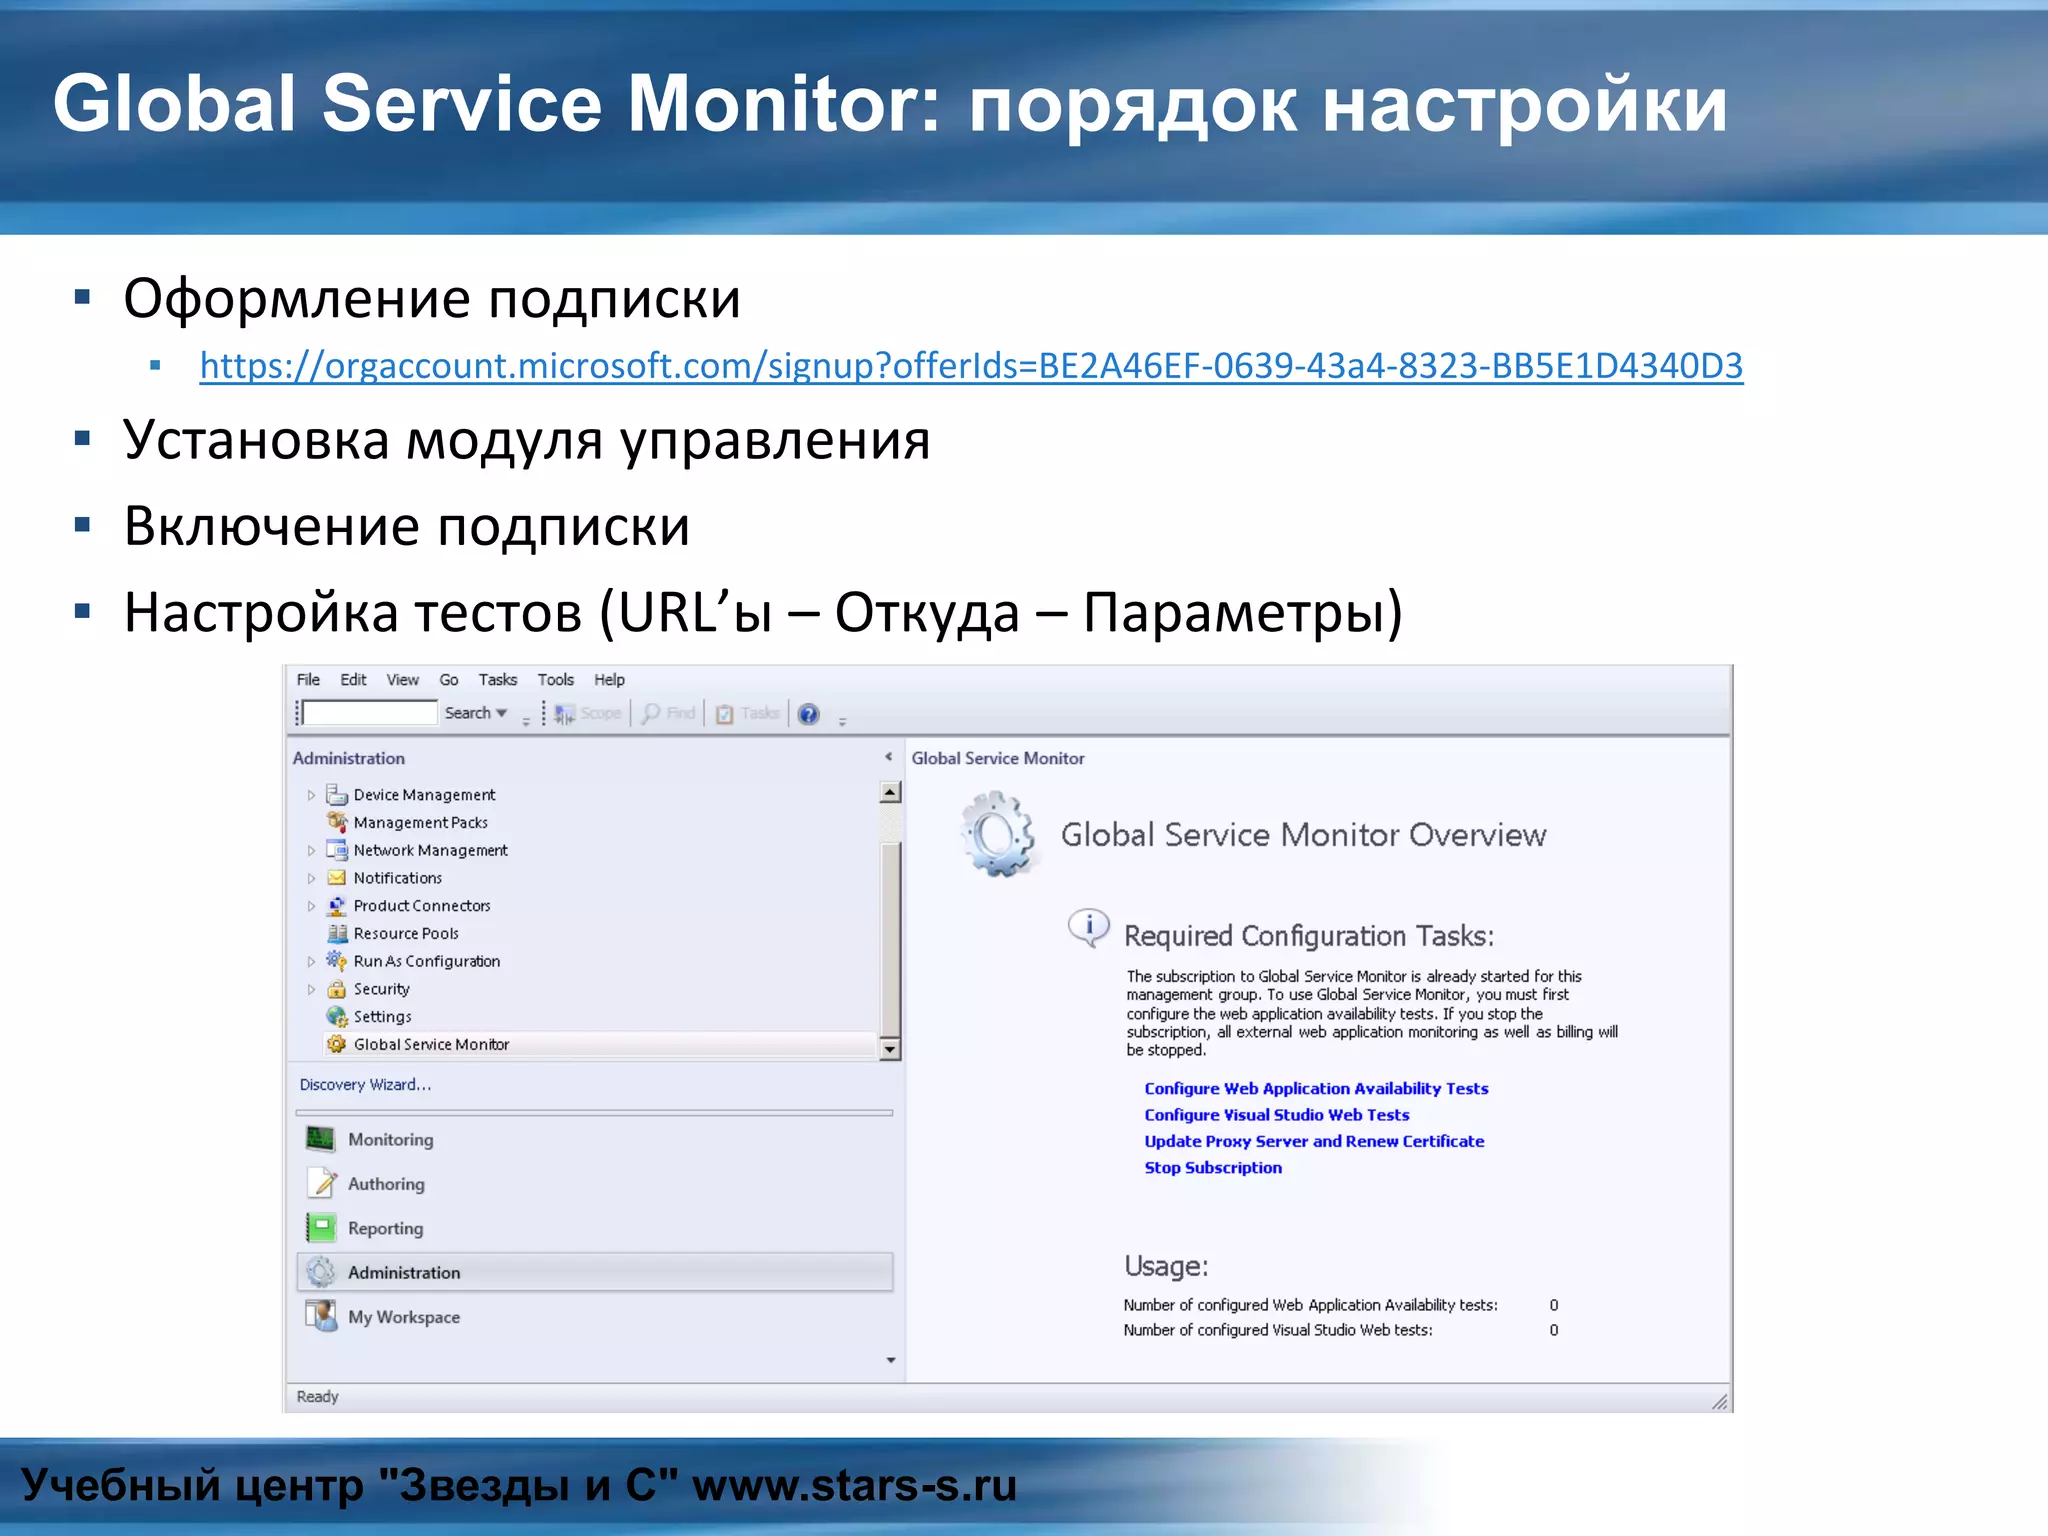Click the Network Management icon
The width and height of the screenshot is (2048, 1536).
point(337,850)
